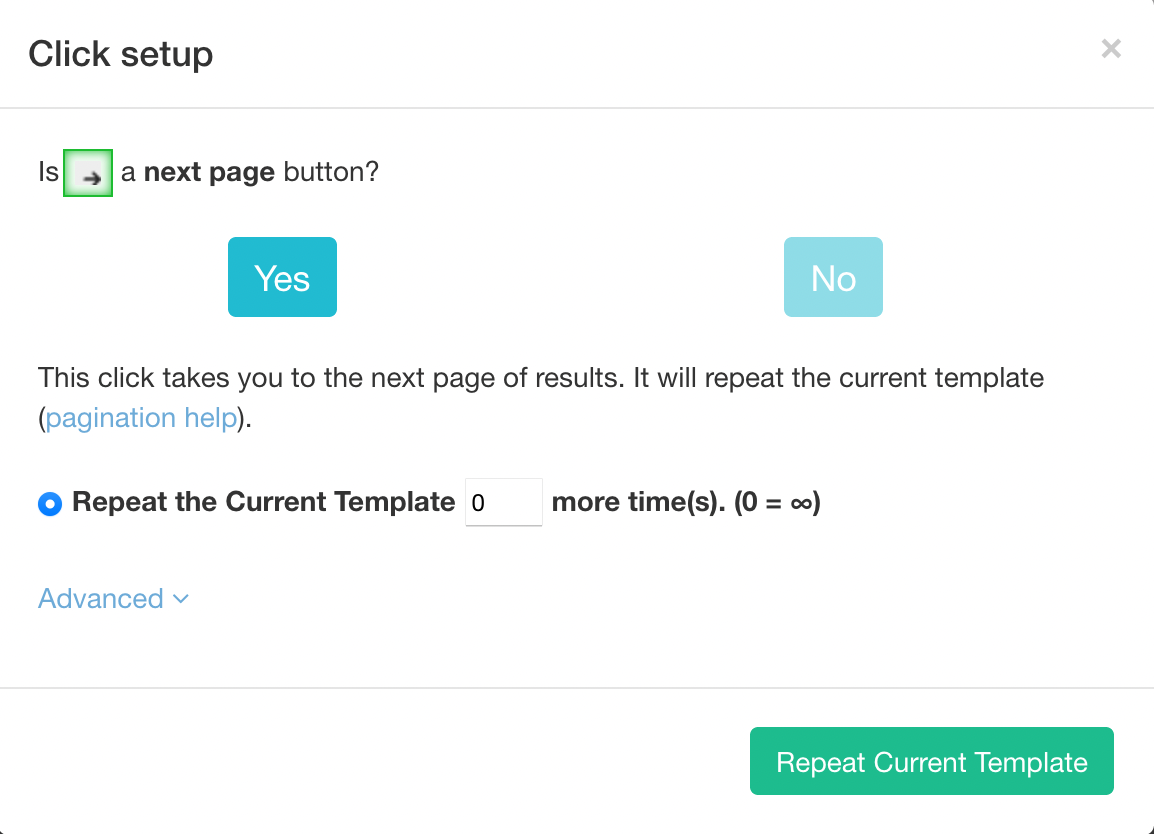Confirm with the Yes button

click(283, 278)
